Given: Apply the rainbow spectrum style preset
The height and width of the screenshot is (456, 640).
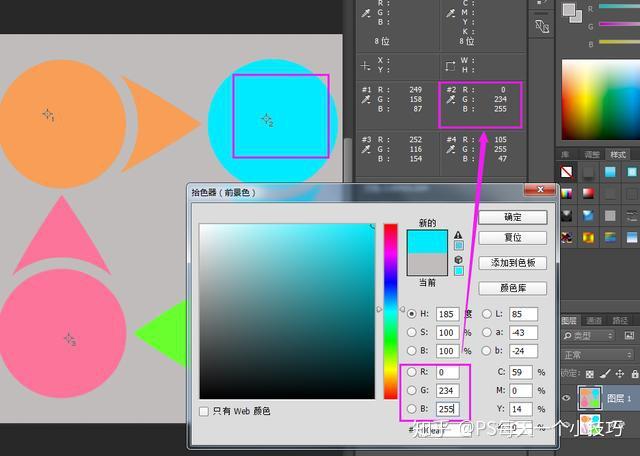Looking at the screenshot, I should pos(567,193).
